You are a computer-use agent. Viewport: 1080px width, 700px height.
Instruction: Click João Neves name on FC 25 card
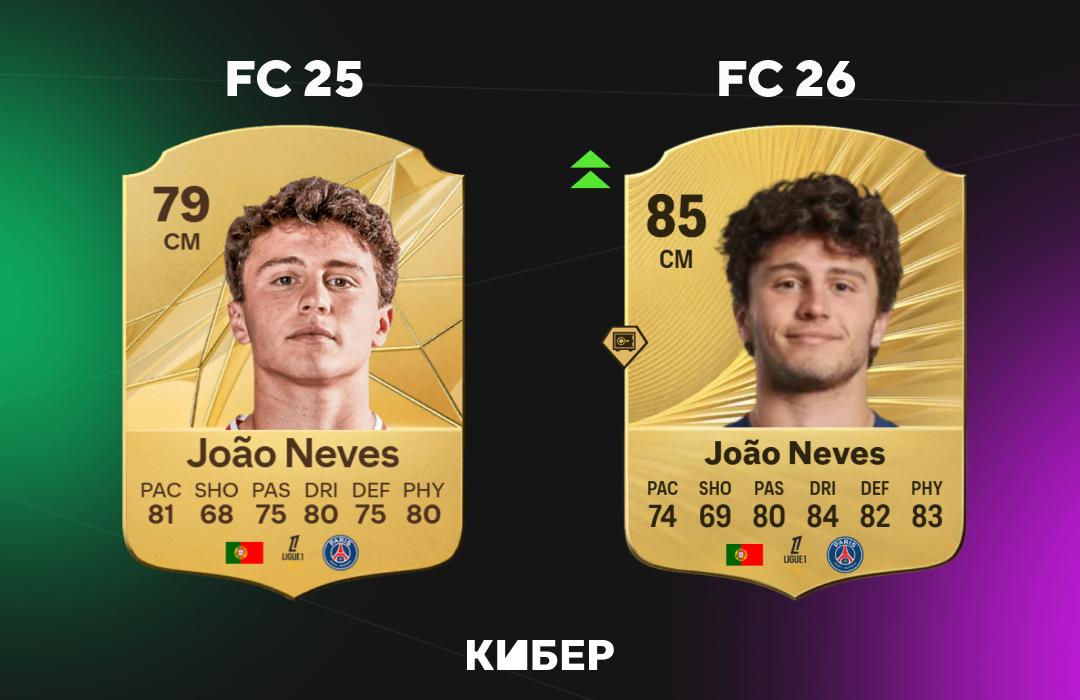click(x=293, y=454)
